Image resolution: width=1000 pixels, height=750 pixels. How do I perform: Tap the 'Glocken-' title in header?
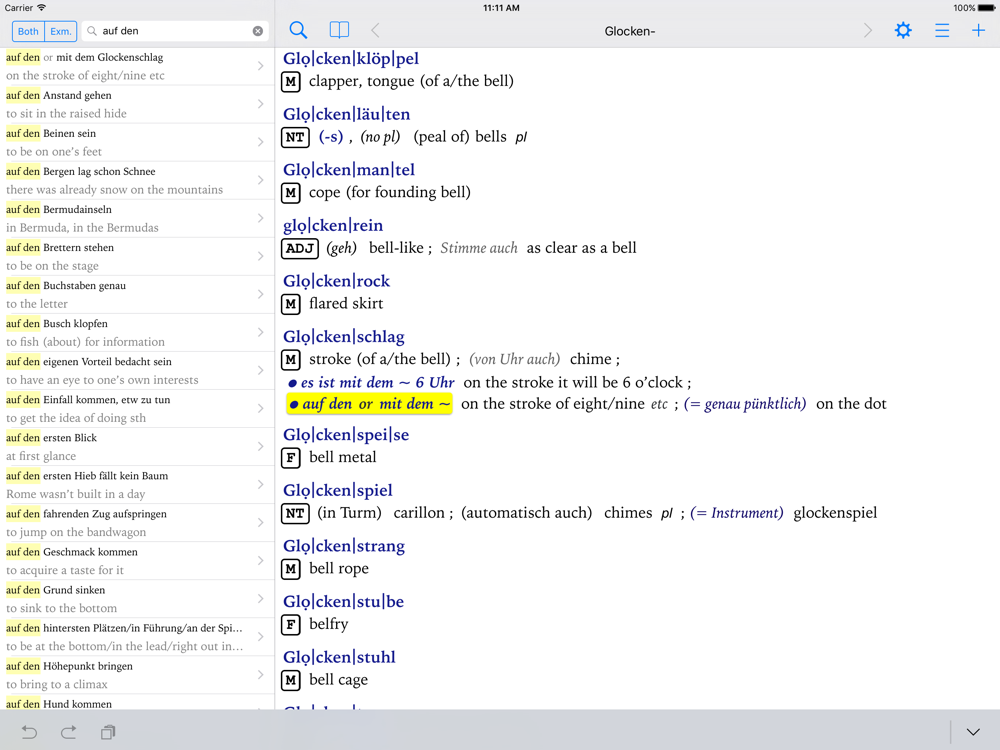coord(629,31)
